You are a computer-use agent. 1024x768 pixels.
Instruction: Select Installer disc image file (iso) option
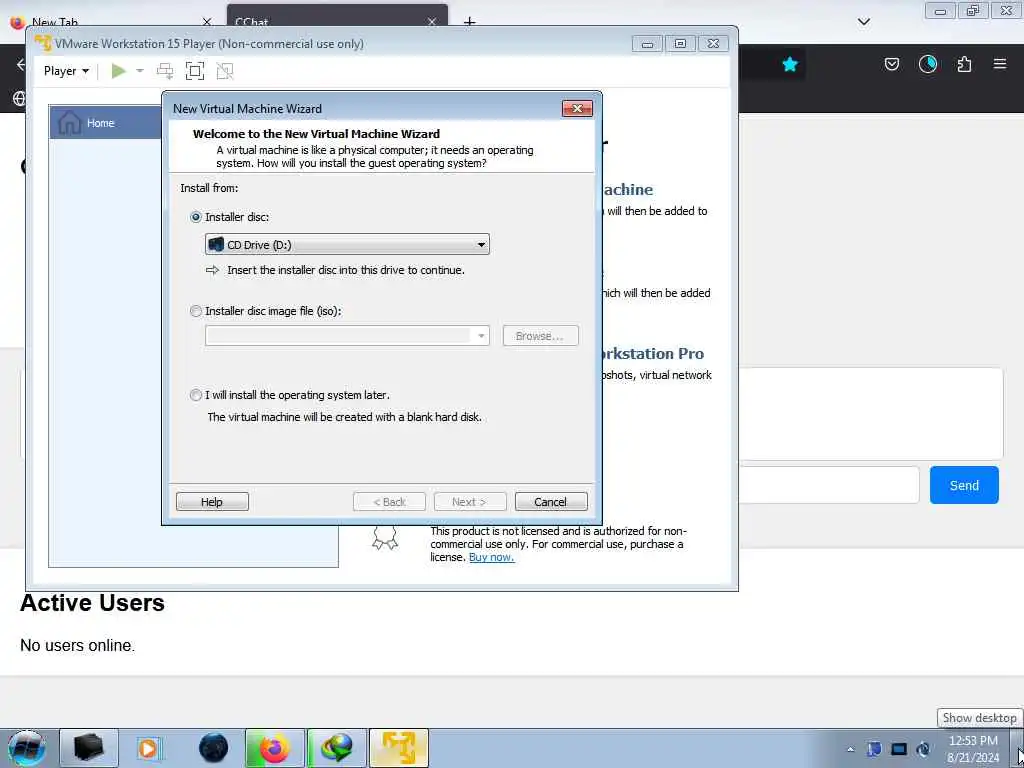[x=196, y=311]
